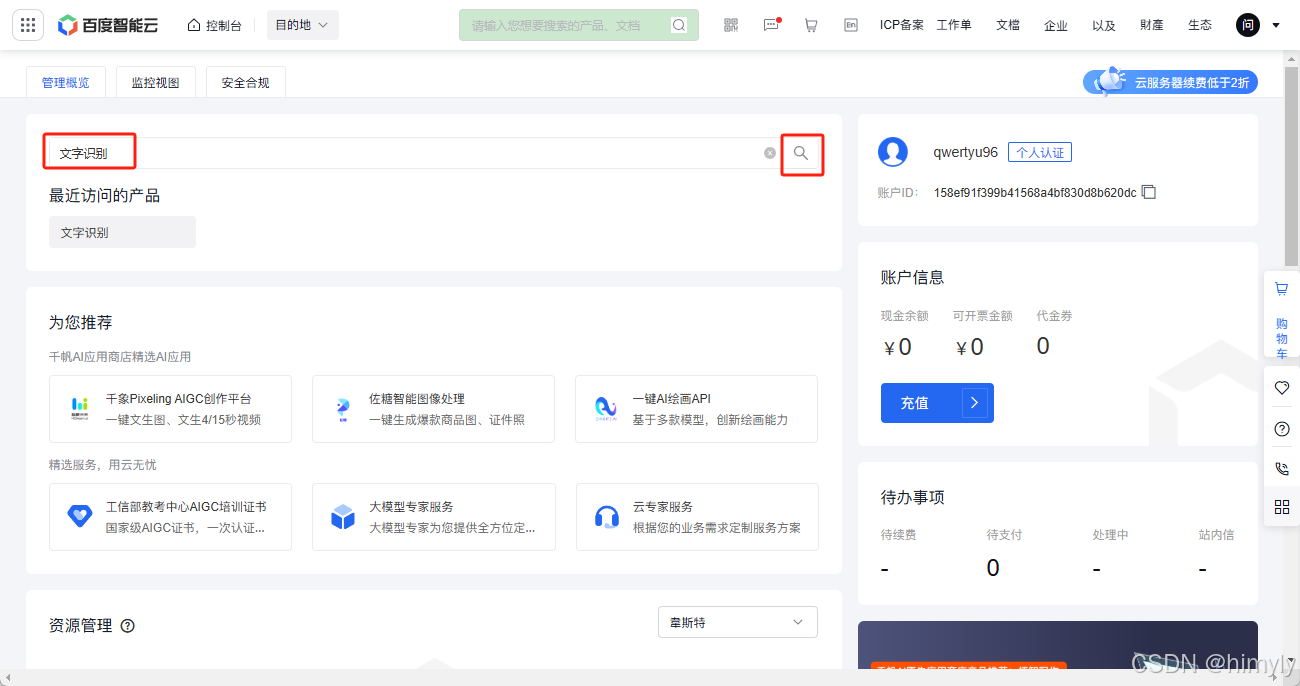This screenshot has height=686, width=1300.
Task: Switch to 安全合规 tab
Action: pos(245,82)
